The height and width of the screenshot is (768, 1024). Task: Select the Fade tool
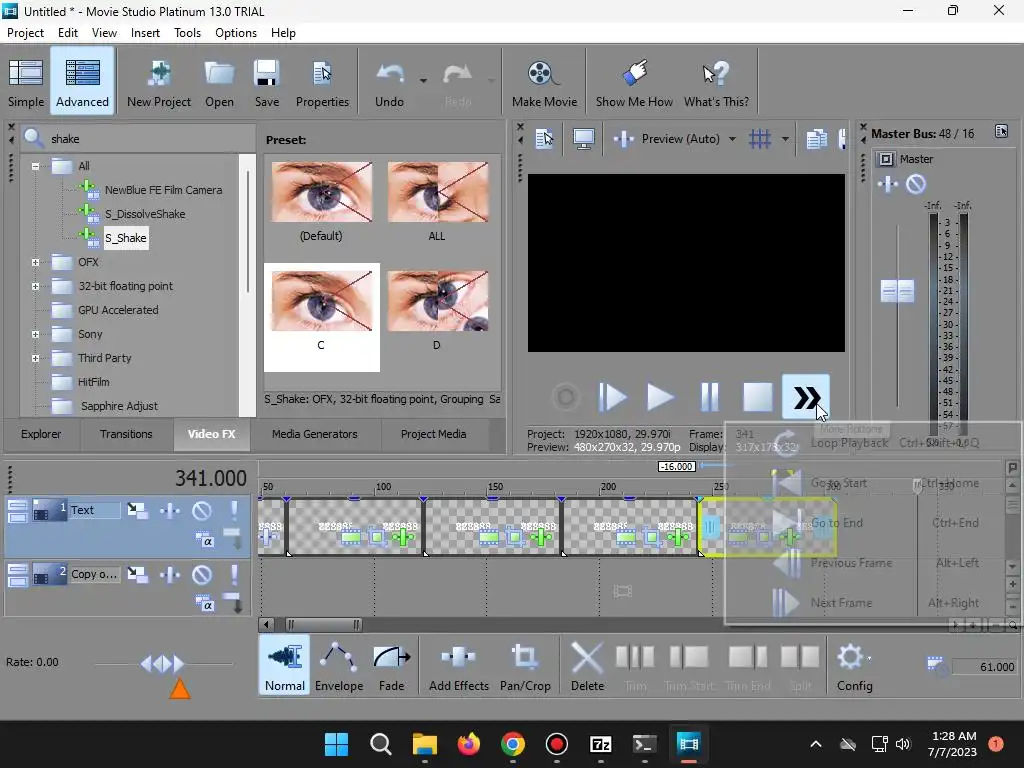(391, 665)
